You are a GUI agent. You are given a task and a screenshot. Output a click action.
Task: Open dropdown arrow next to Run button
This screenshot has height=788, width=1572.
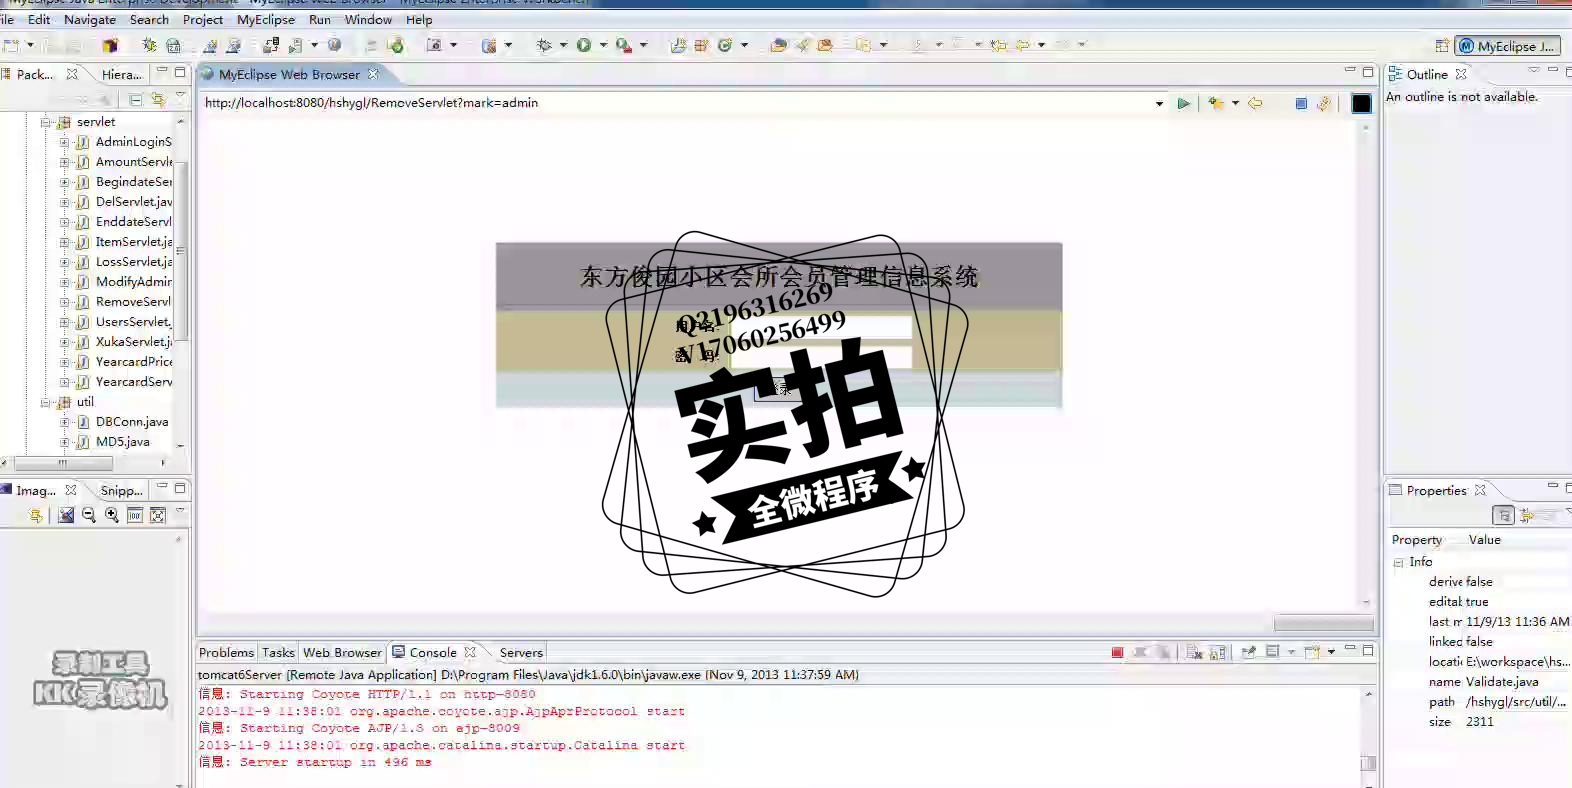603,45
